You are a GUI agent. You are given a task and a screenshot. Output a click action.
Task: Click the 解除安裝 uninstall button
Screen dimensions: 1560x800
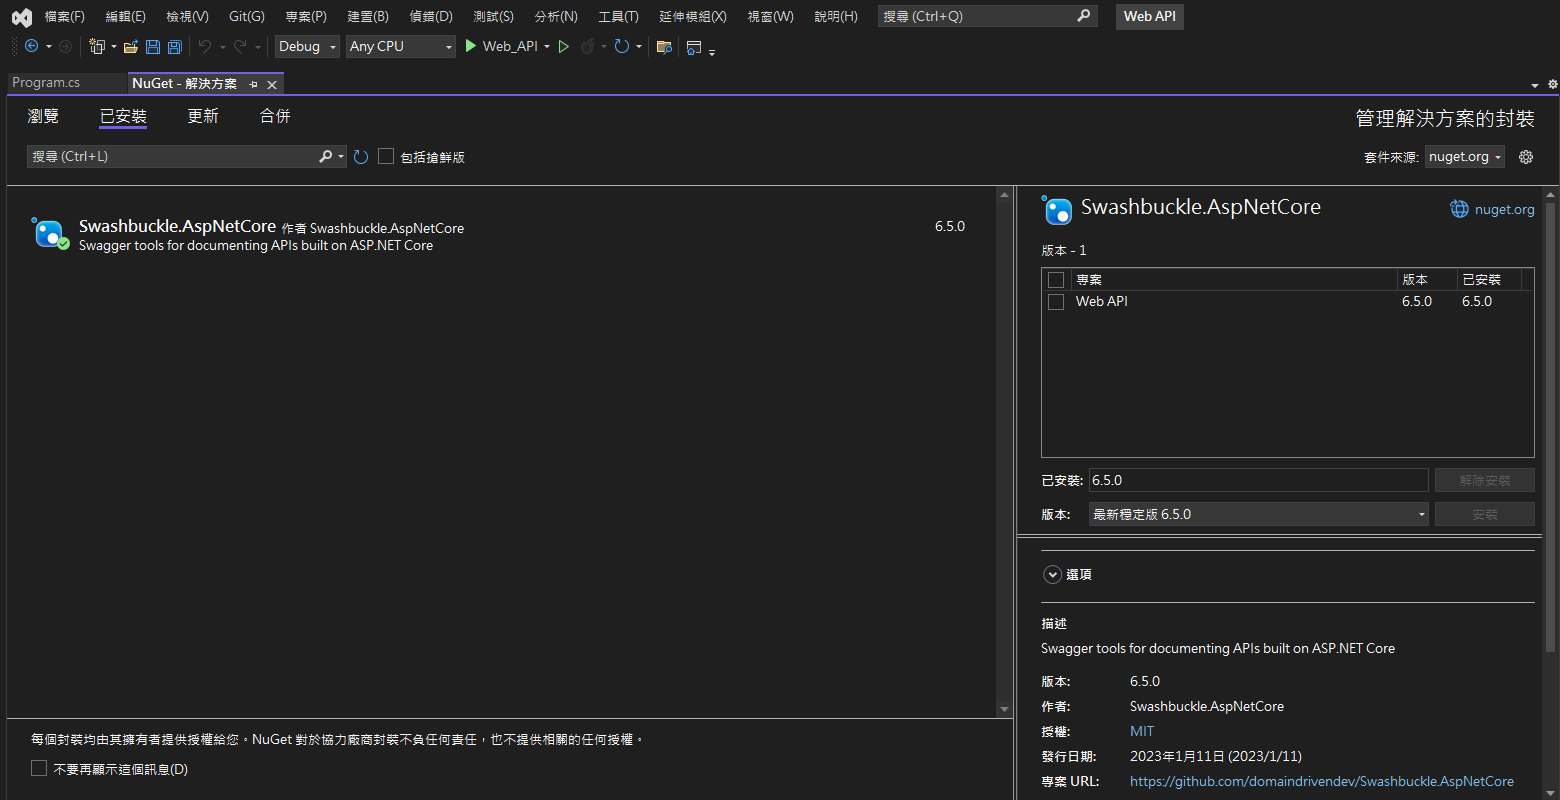coord(1484,480)
